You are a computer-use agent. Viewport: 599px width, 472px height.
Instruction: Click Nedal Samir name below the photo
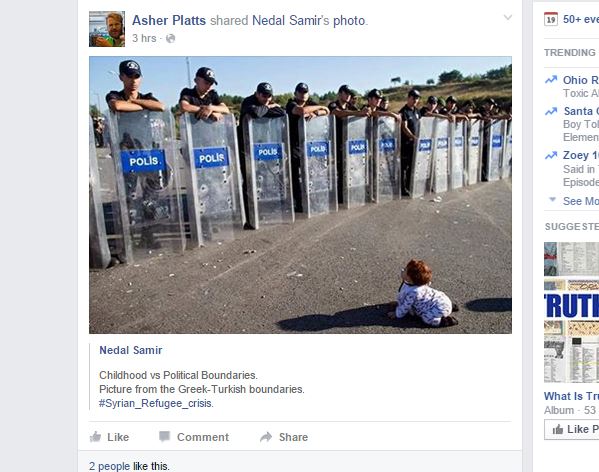pos(131,350)
